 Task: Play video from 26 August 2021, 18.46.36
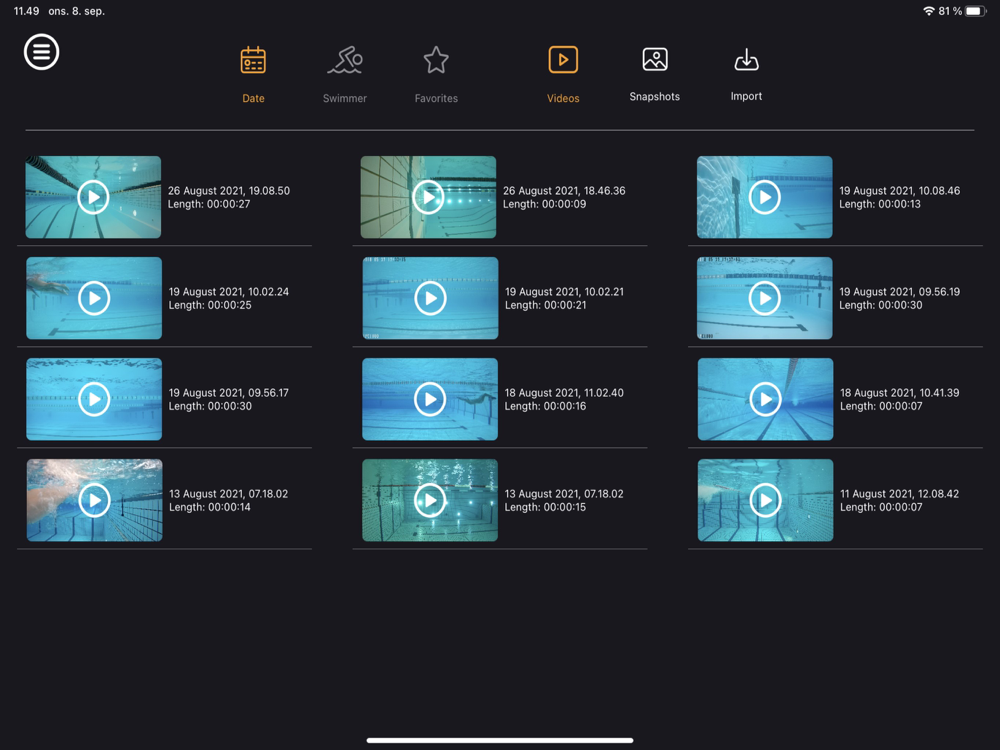428,197
